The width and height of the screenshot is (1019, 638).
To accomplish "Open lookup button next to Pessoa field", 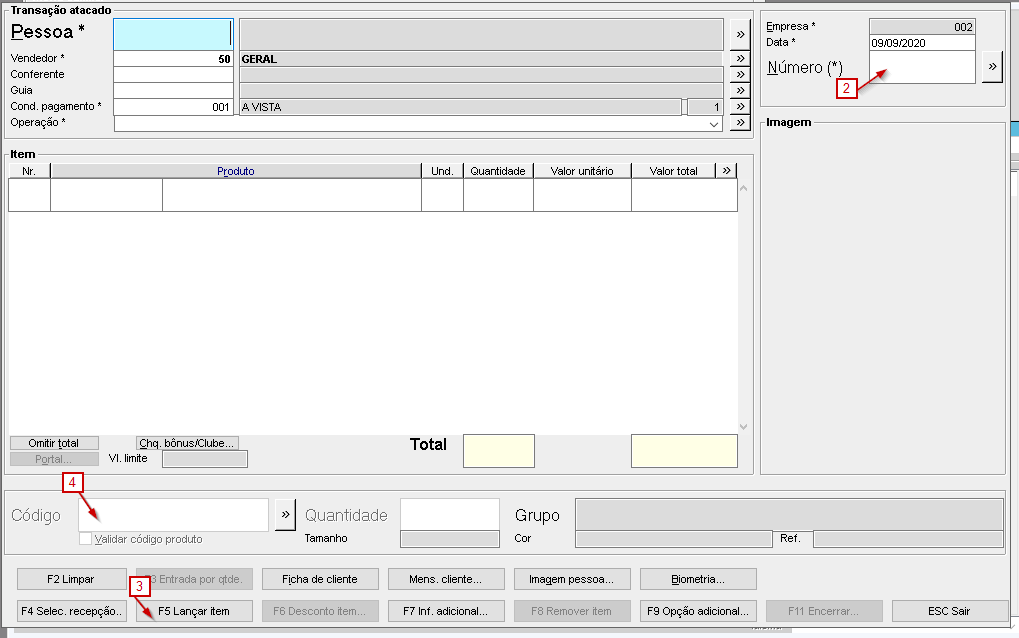I will click(740, 34).
